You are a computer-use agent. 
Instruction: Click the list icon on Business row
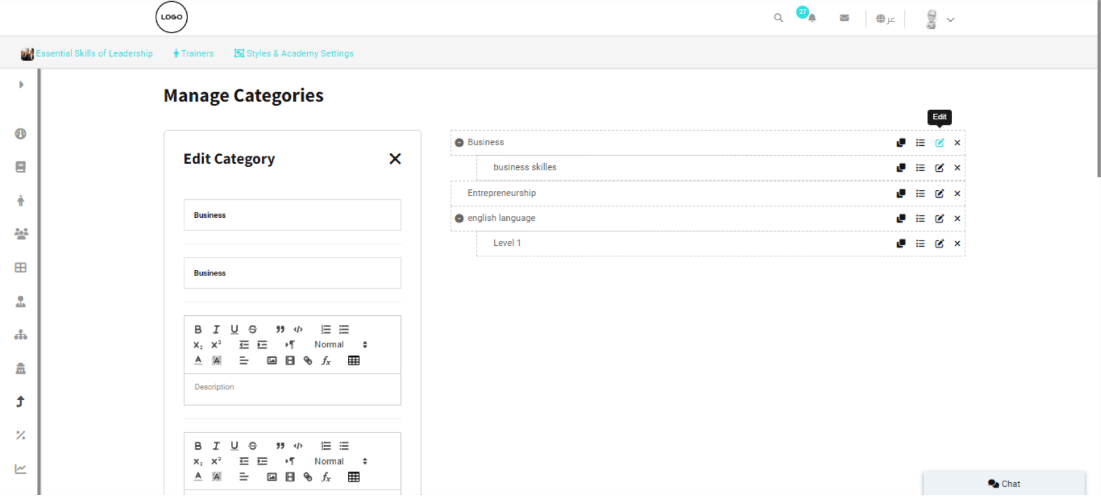(x=920, y=143)
